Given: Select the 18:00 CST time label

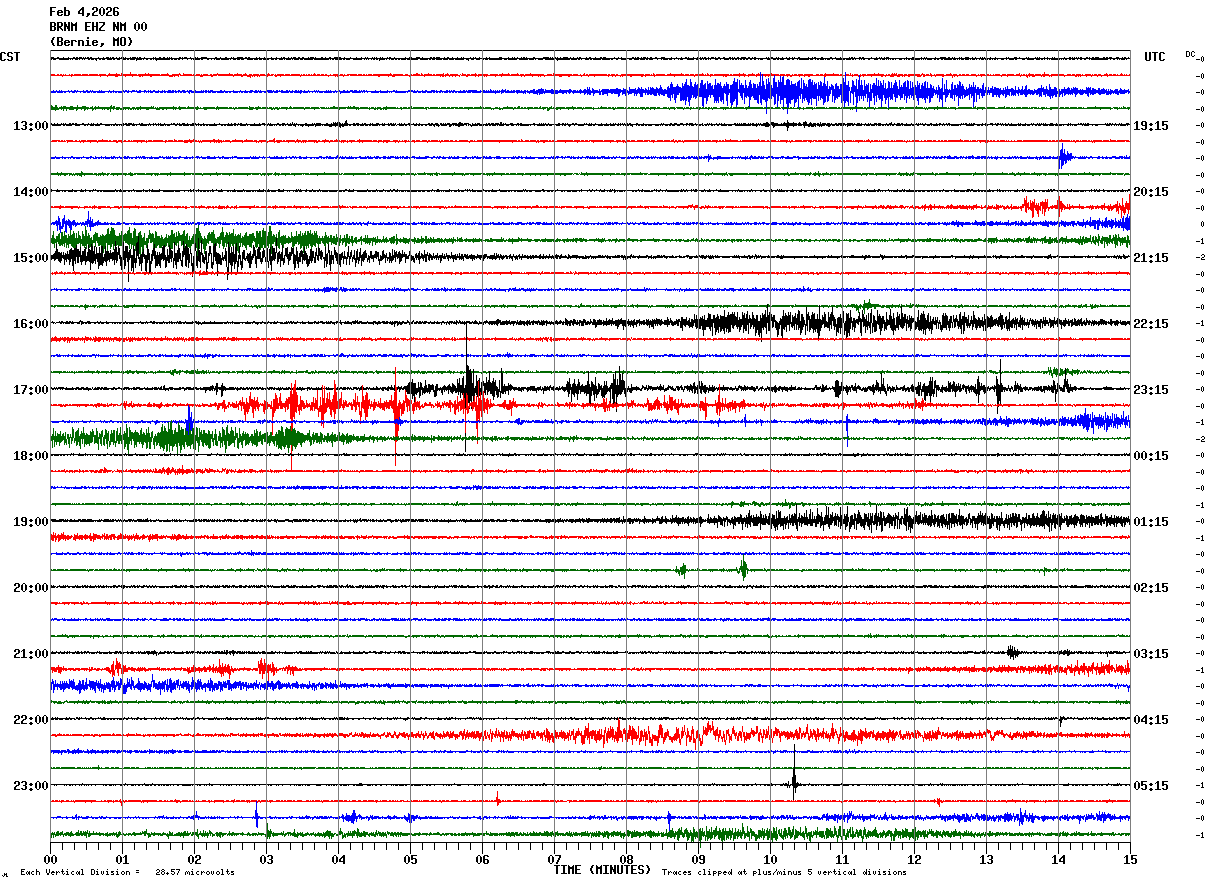Looking at the screenshot, I should coord(30,456).
